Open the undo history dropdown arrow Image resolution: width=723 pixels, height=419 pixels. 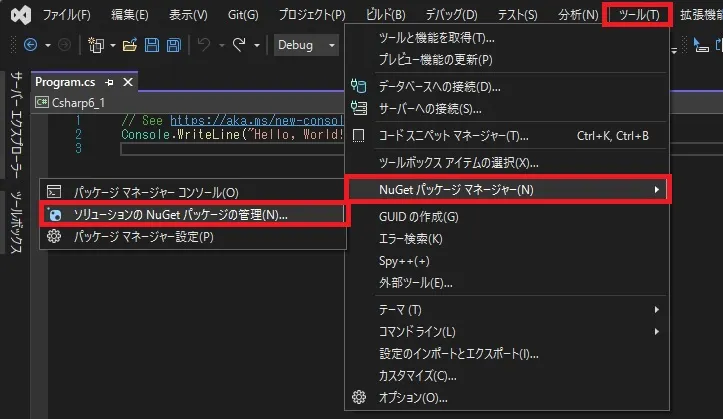(x=222, y=45)
